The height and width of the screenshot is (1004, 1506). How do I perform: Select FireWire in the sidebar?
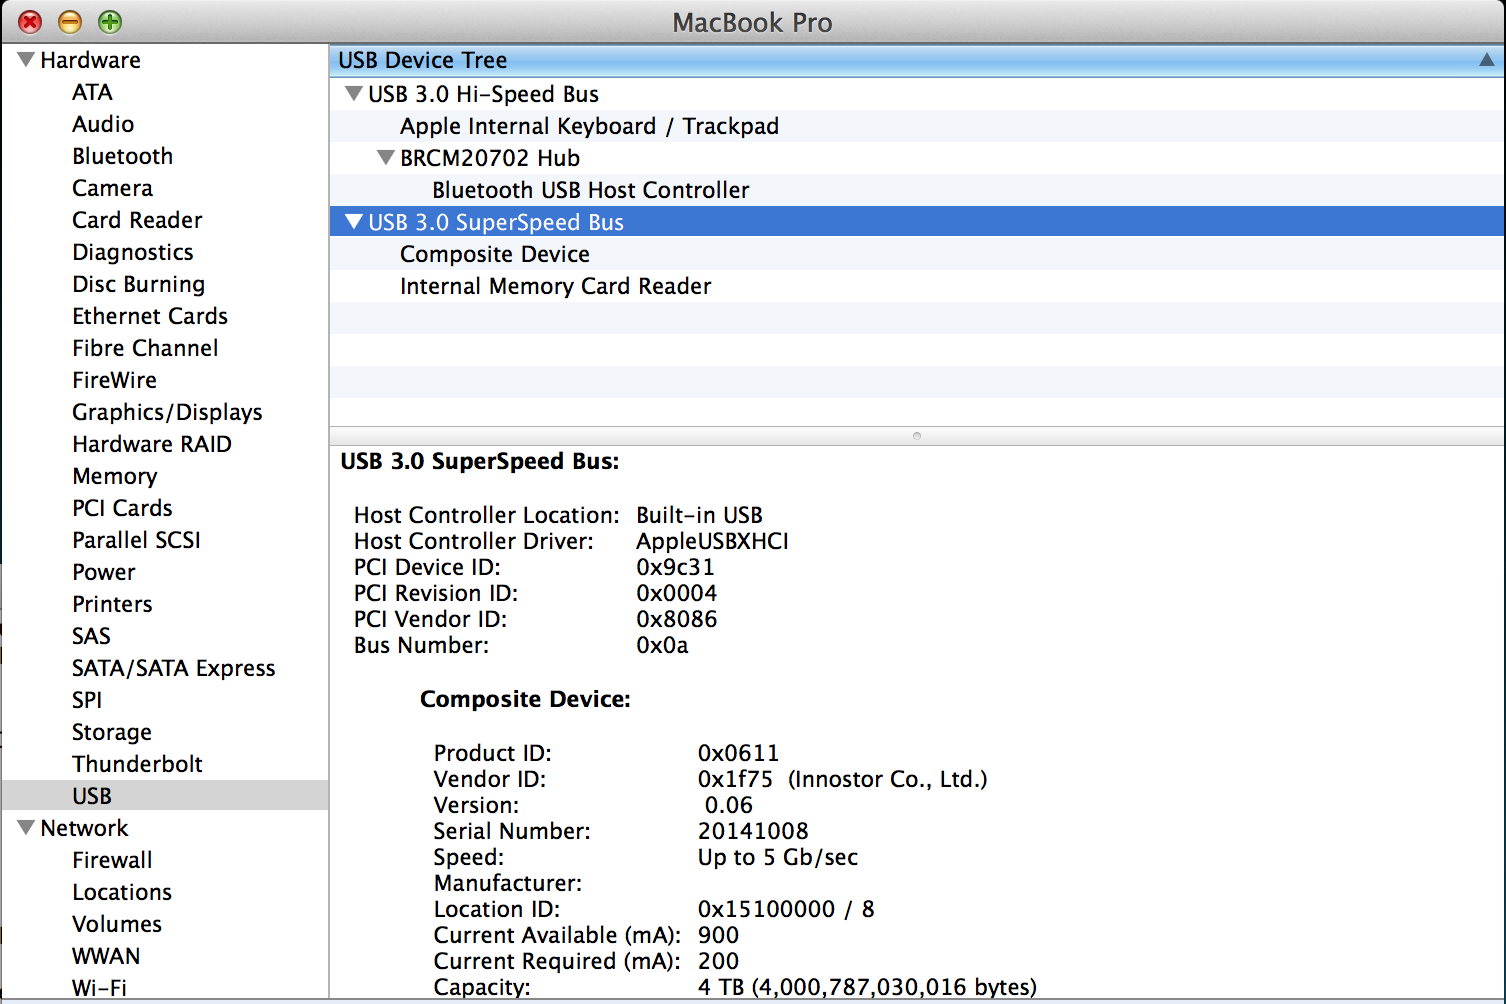[x=114, y=380]
